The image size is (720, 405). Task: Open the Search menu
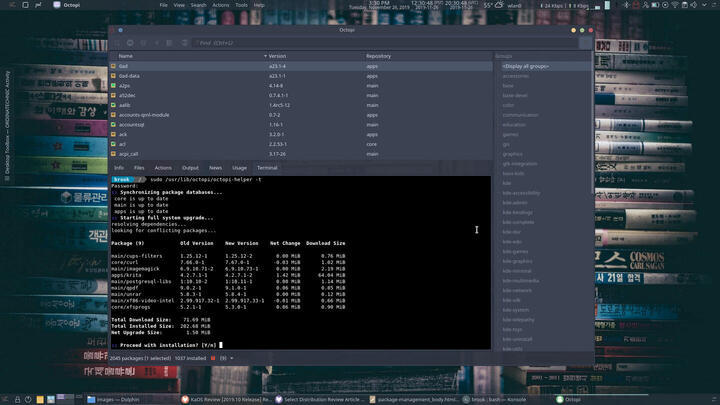[x=198, y=5]
